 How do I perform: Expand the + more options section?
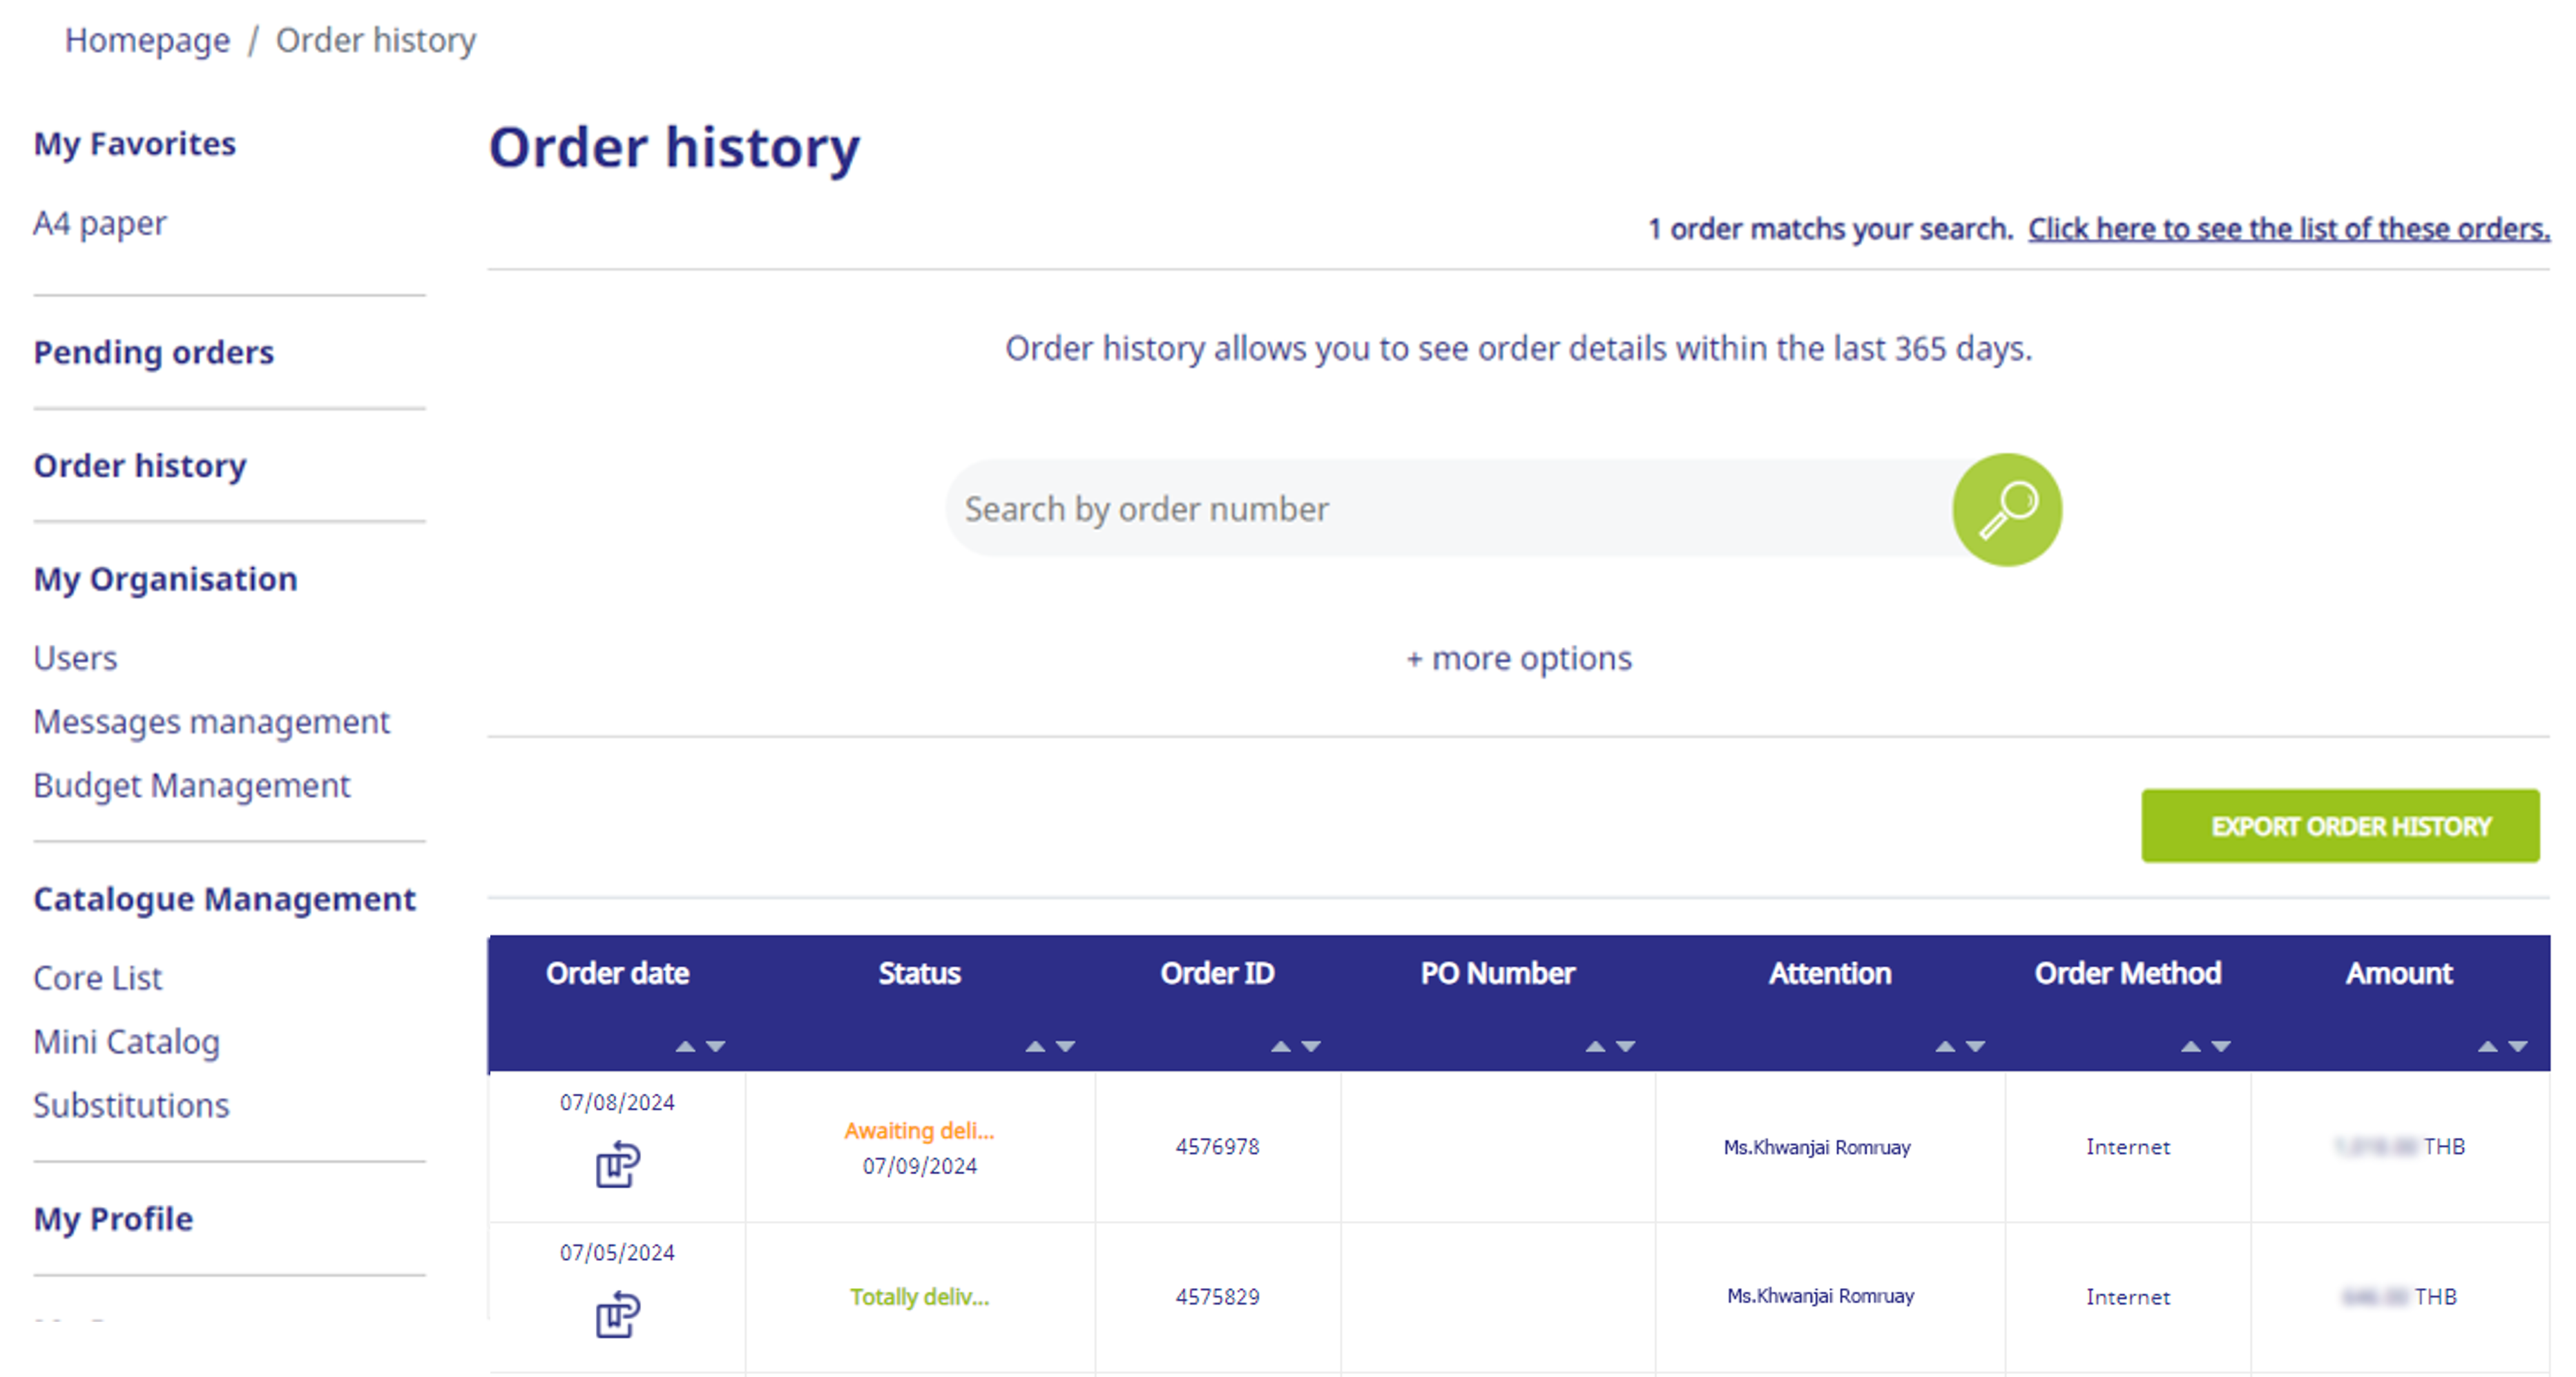(1518, 659)
